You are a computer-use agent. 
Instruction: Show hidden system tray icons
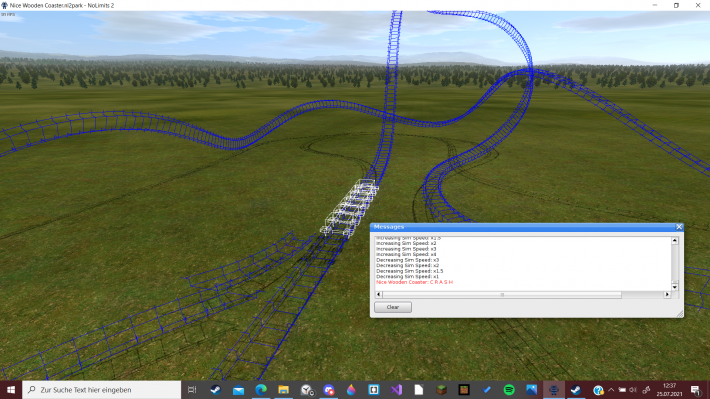[611, 390]
